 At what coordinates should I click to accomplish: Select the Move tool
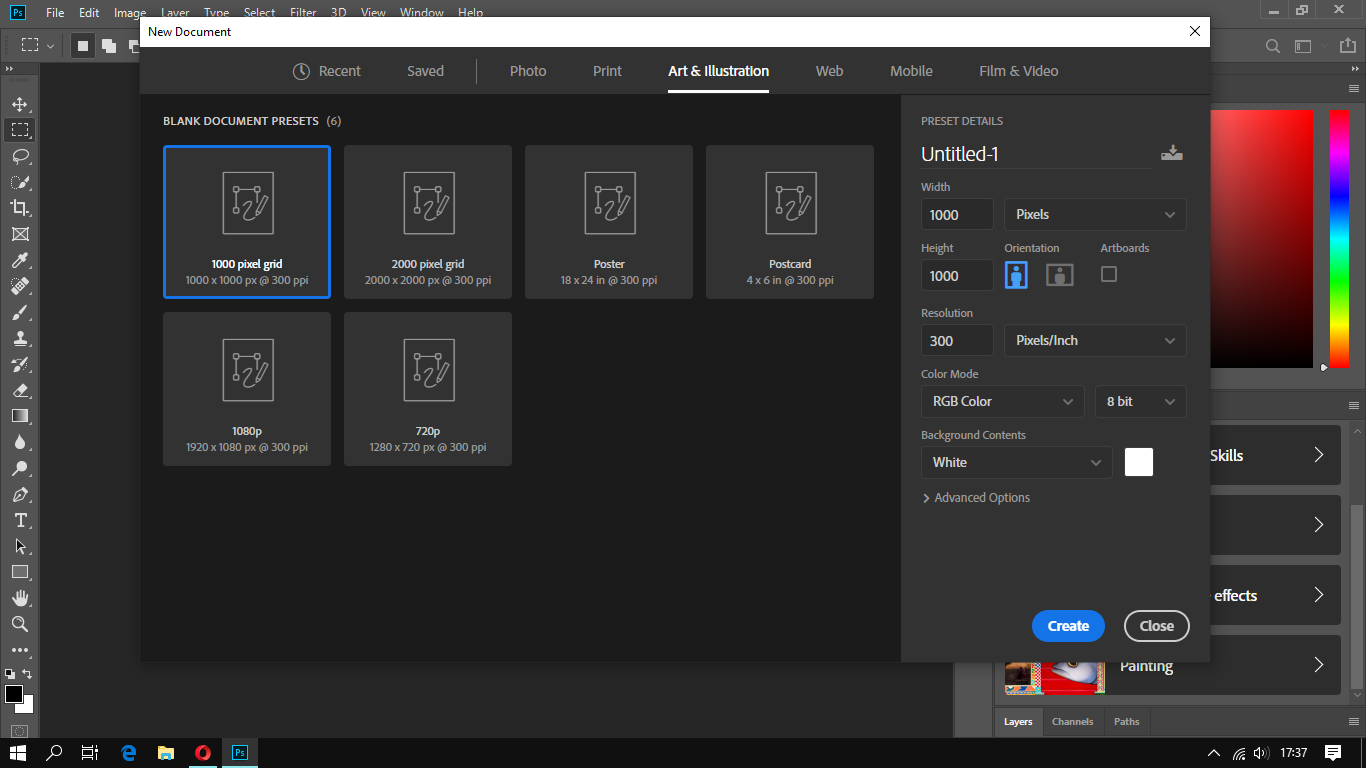[x=20, y=102]
